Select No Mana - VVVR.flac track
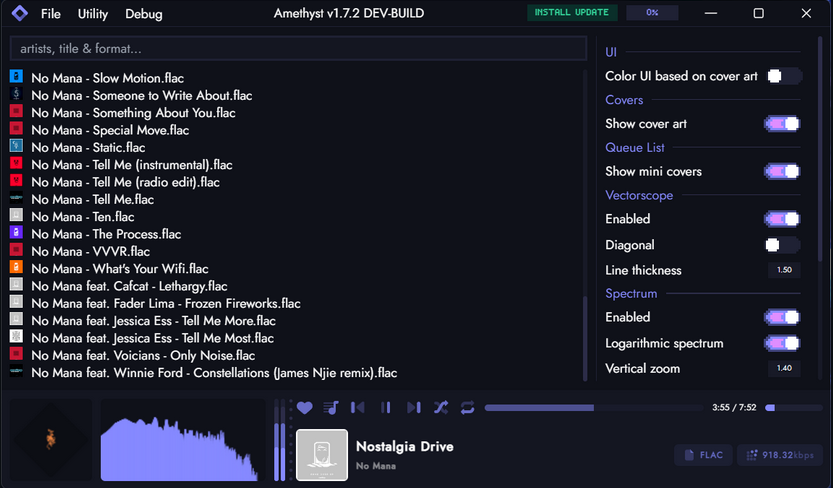 click(x=90, y=251)
